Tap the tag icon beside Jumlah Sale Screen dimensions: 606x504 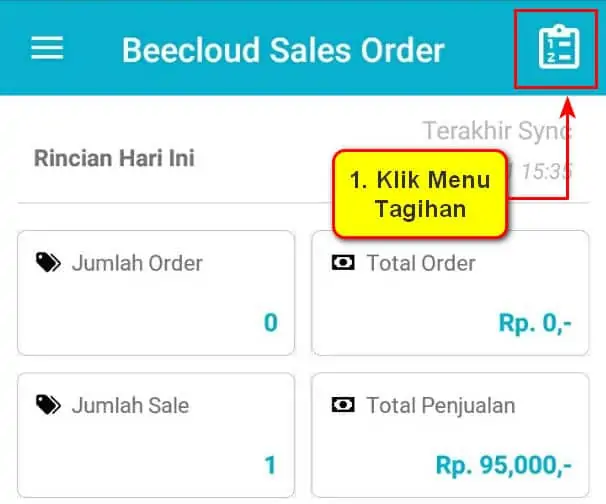point(48,405)
